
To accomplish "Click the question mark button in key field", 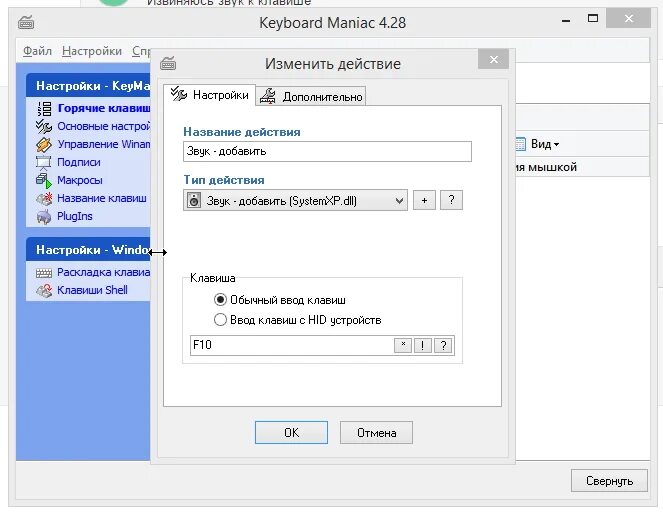I will 443,345.
